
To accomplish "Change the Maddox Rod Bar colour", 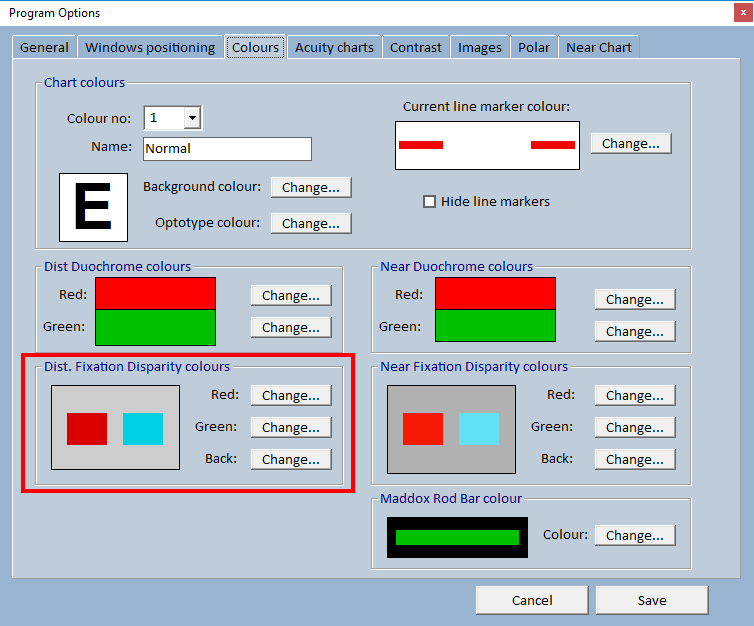I will coord(634,536).
